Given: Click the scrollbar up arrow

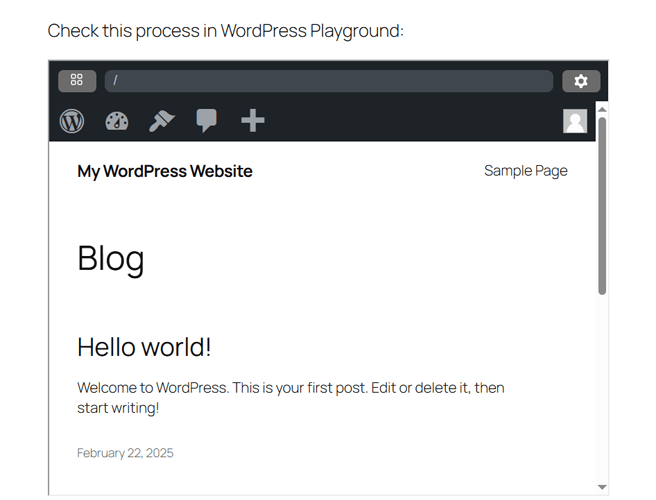Looking at the screenshot, I should pos(602,109).
